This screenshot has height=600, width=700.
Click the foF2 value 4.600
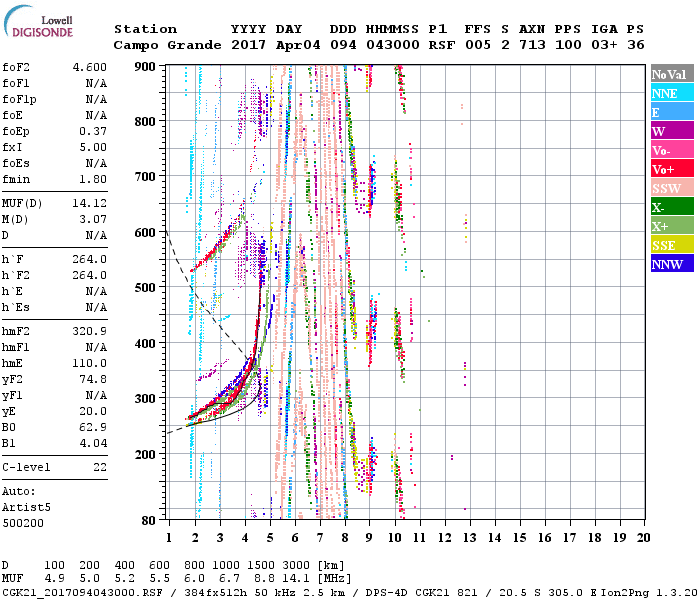pyautogui.click(x=89, y=68)
